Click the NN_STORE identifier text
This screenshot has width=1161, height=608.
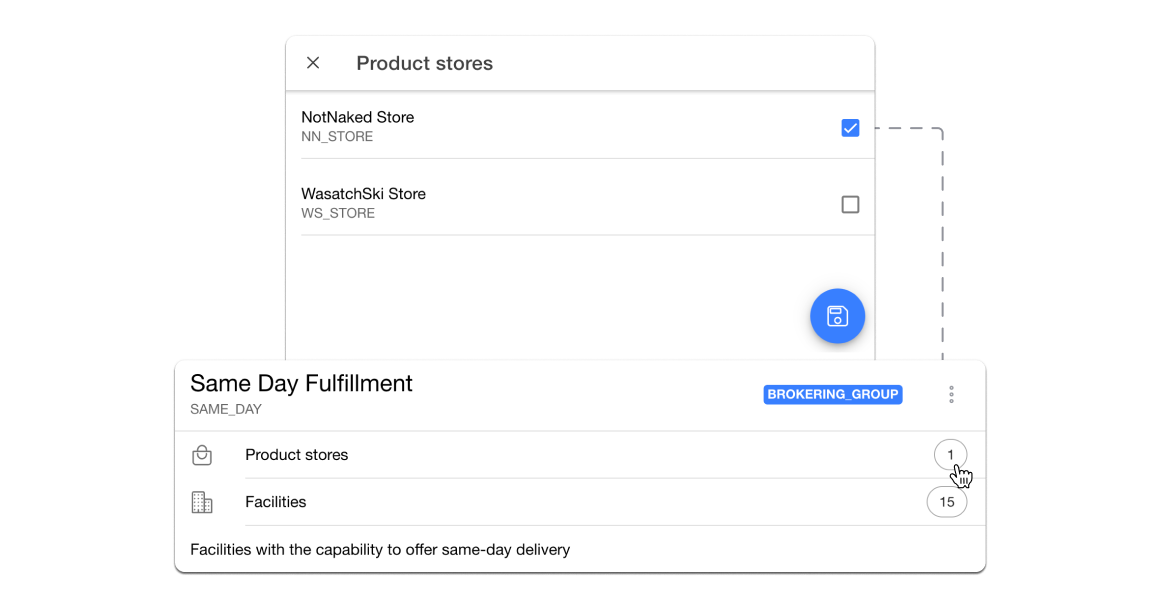(337, 137)
